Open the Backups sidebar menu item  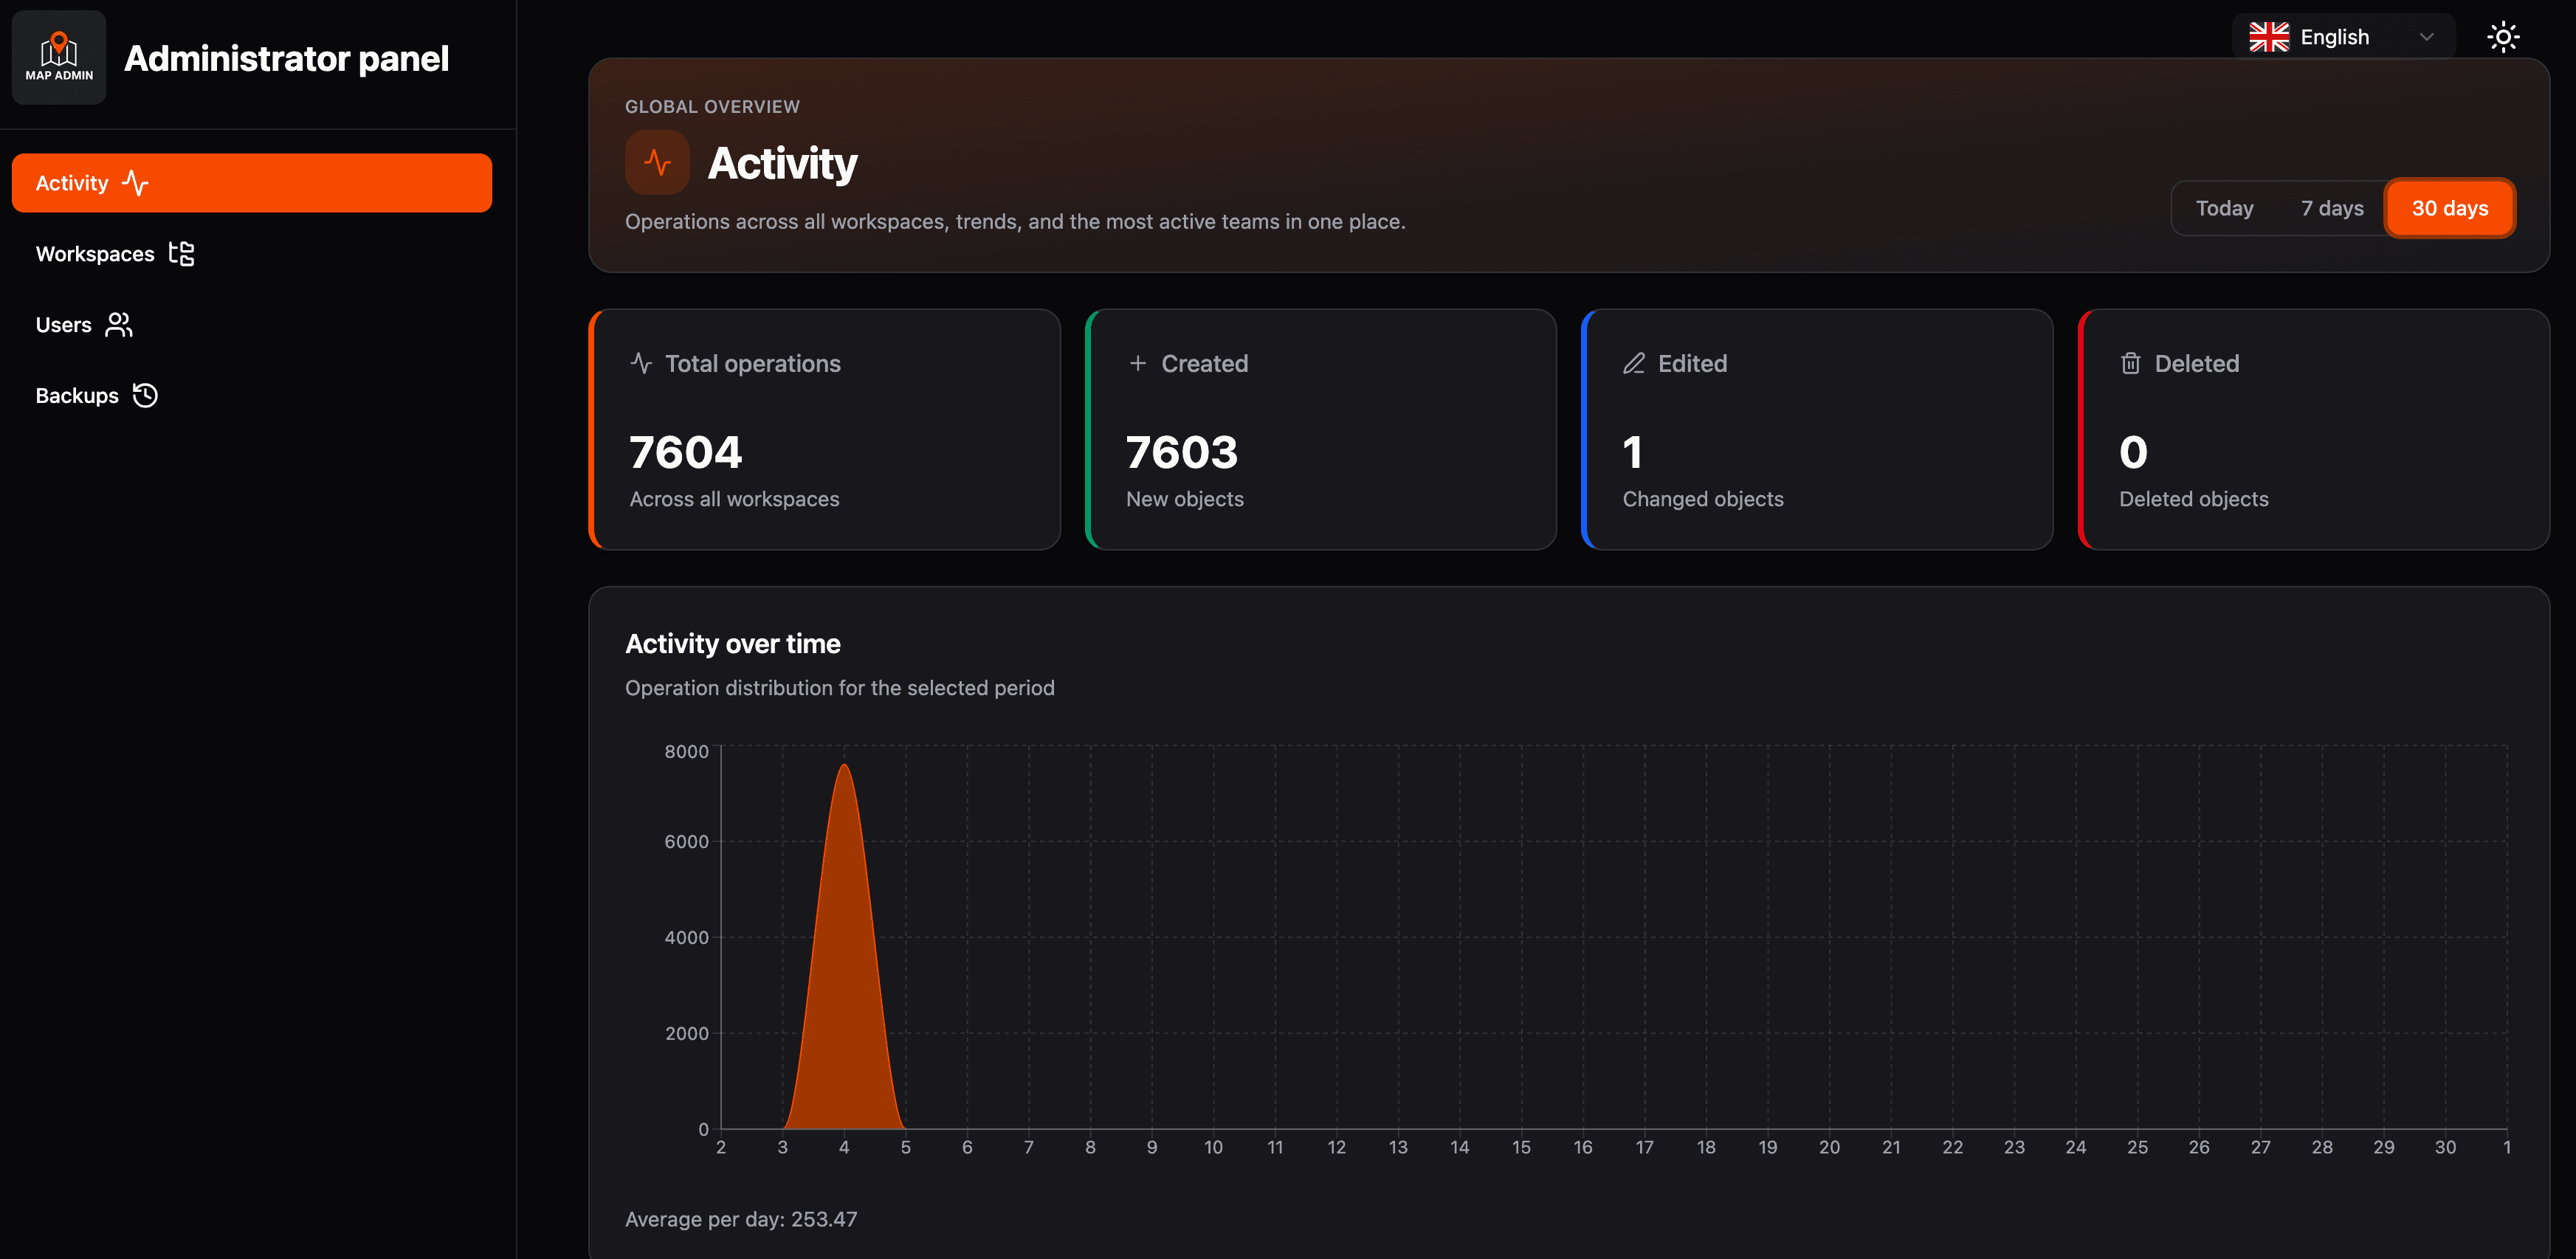click(x=252, y=396)
